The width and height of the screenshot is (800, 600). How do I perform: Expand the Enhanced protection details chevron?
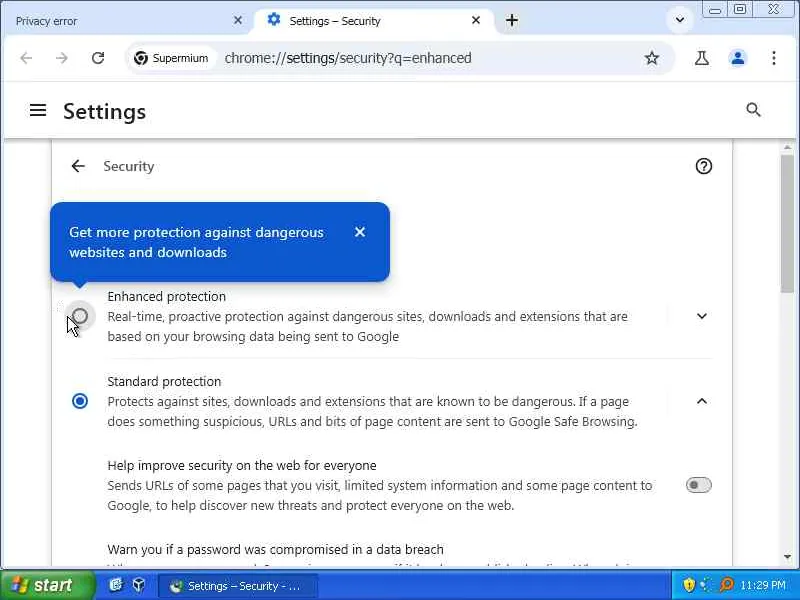702,316
